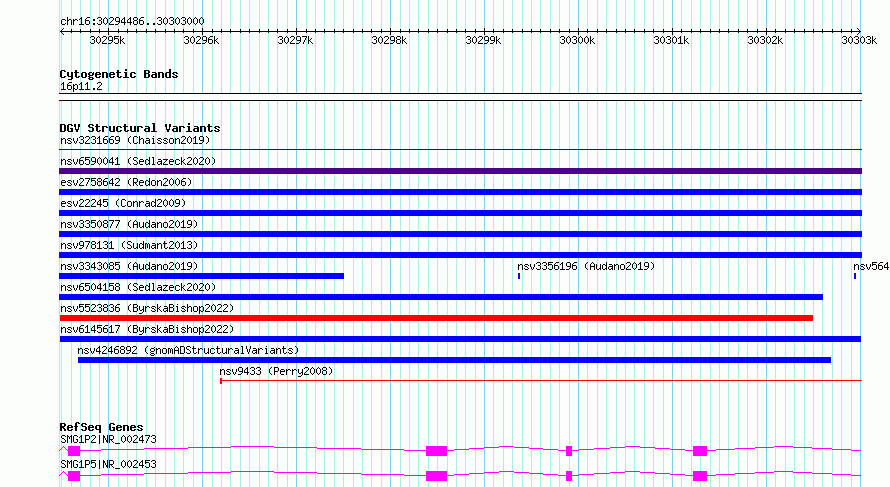Click the nsv6590041 (Sedlazeck2020) label
The image size is (890, 487).
click(x=138, y=161)
